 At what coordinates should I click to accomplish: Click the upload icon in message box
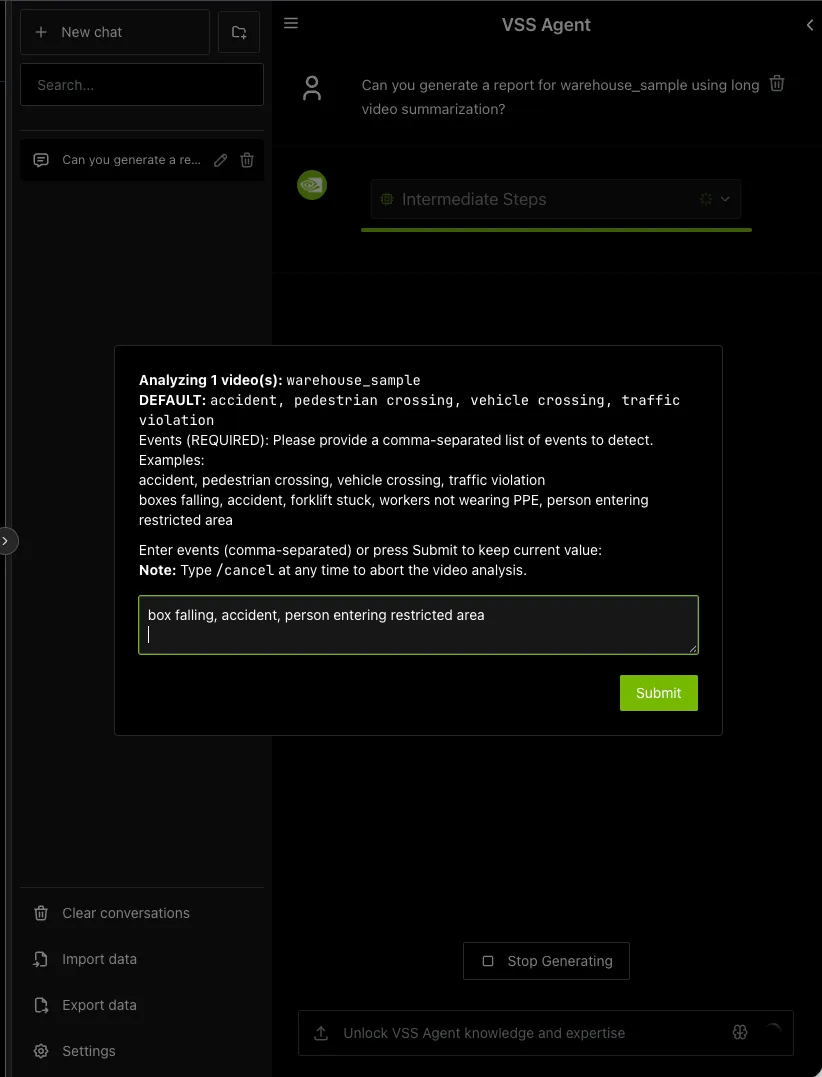click(x=321, y=1033)
